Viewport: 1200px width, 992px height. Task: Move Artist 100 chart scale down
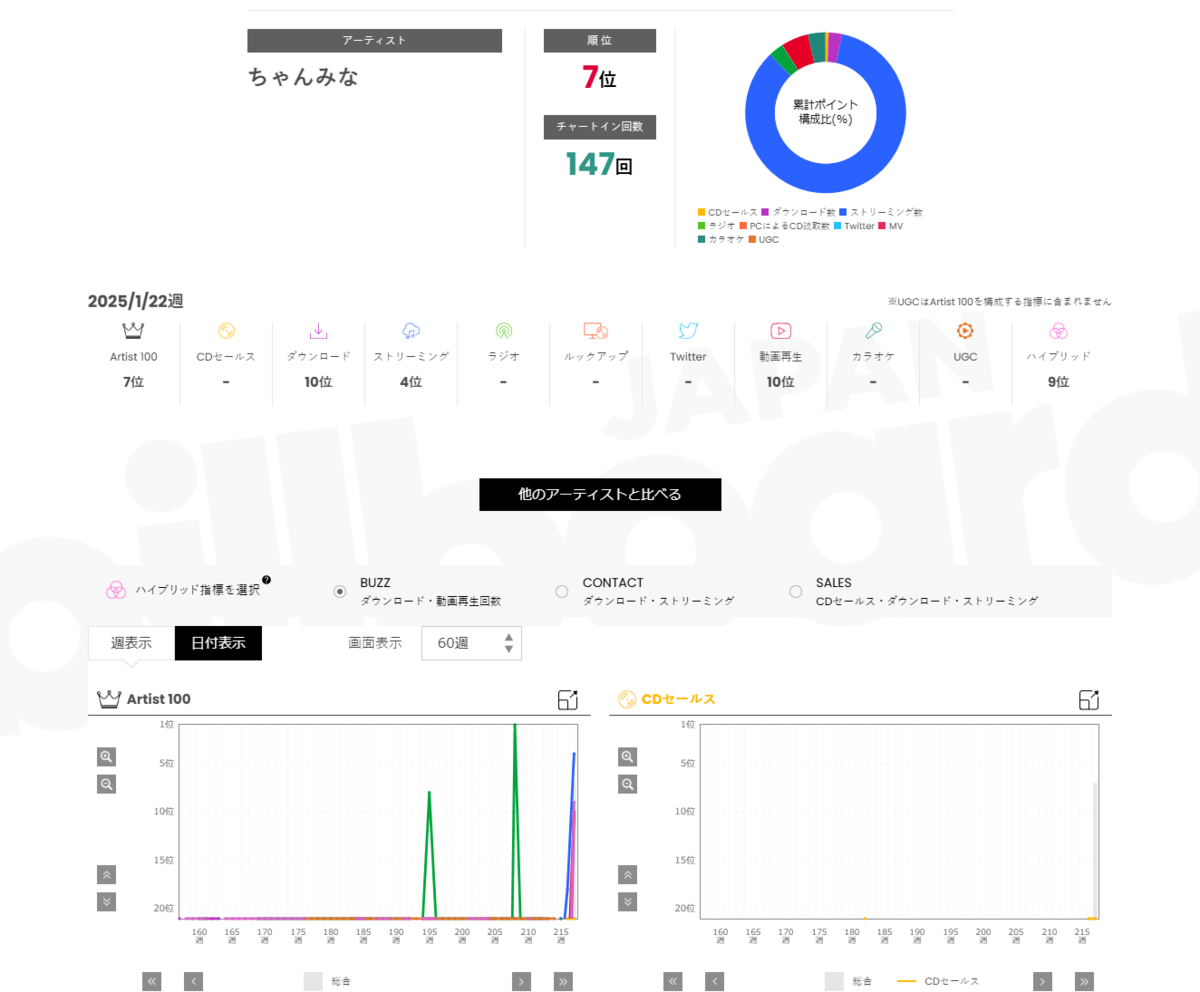coord(107,901)
